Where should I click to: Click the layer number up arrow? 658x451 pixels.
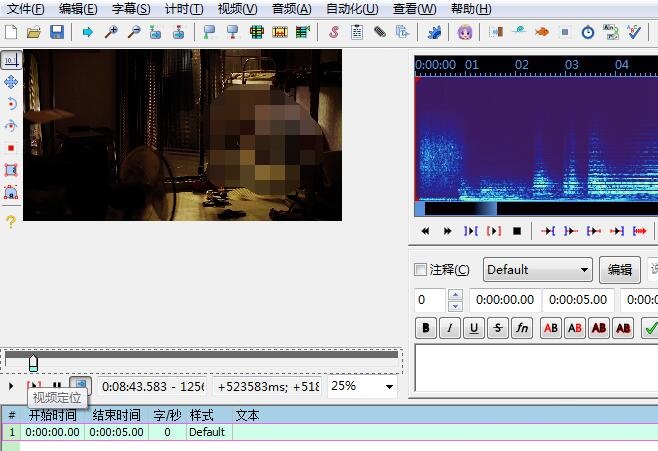point(456,295)
